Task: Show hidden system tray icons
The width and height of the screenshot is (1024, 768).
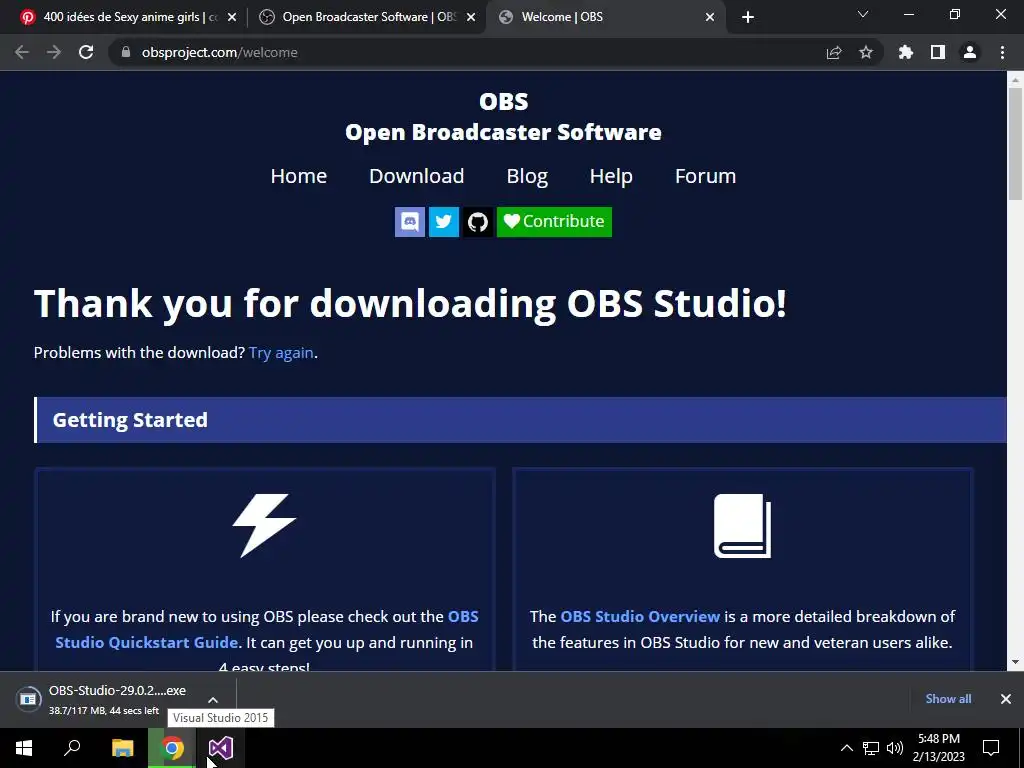Action: click(846, 748)
